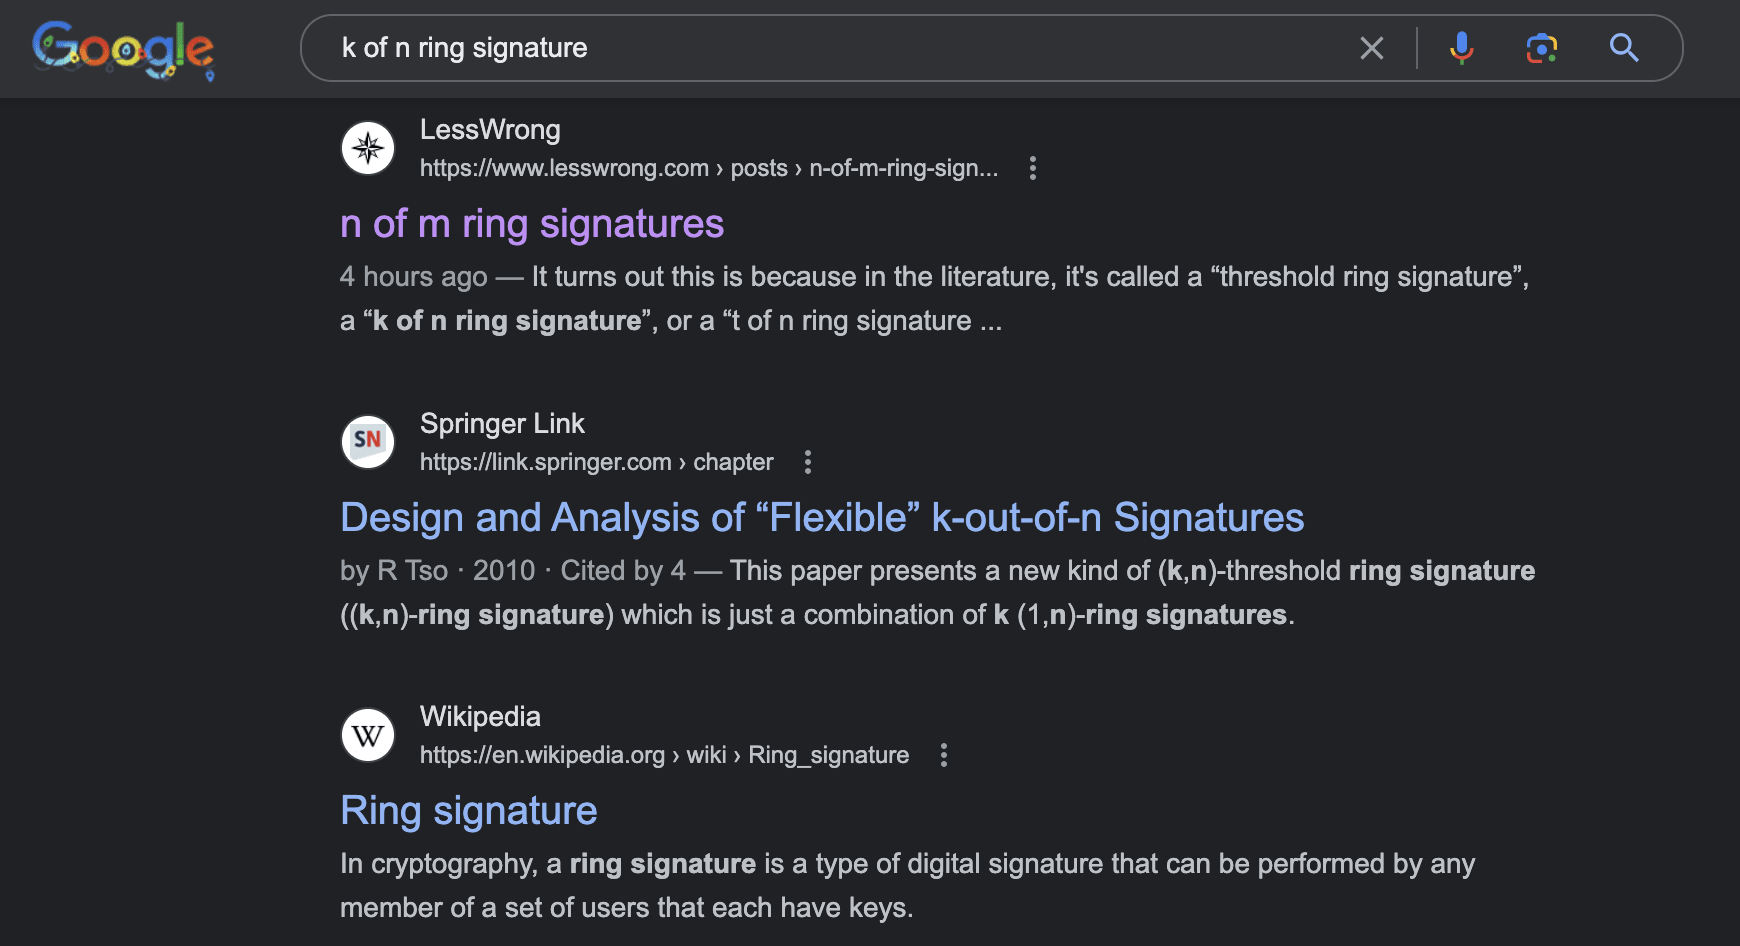Screen dimensions: 1740x946
Task: Clear the search query with X
Action: (1372, 48)
